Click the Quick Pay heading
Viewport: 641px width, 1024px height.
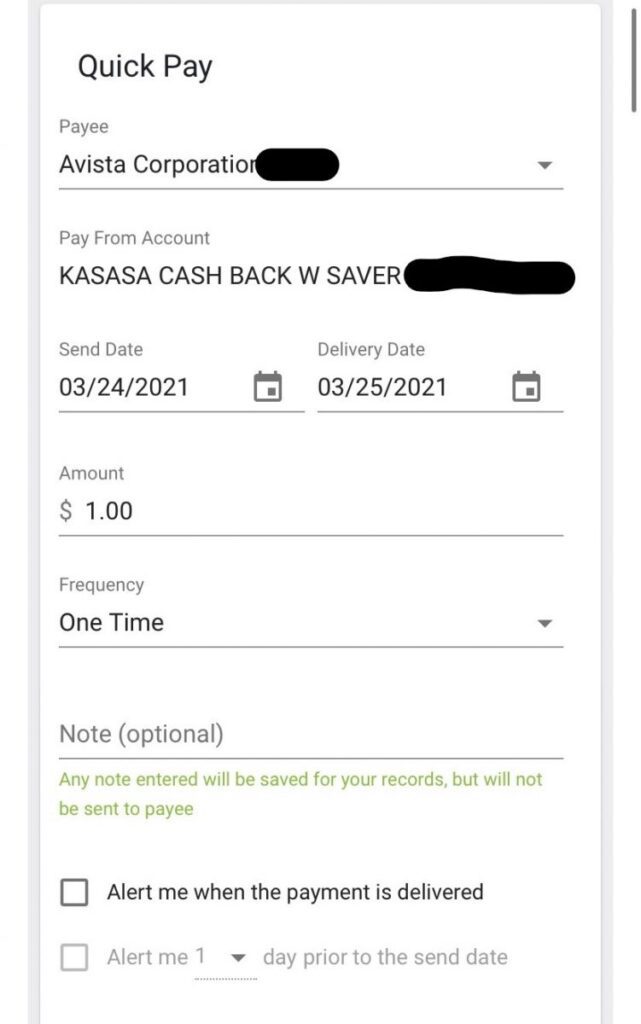click(x=145, y=67)
